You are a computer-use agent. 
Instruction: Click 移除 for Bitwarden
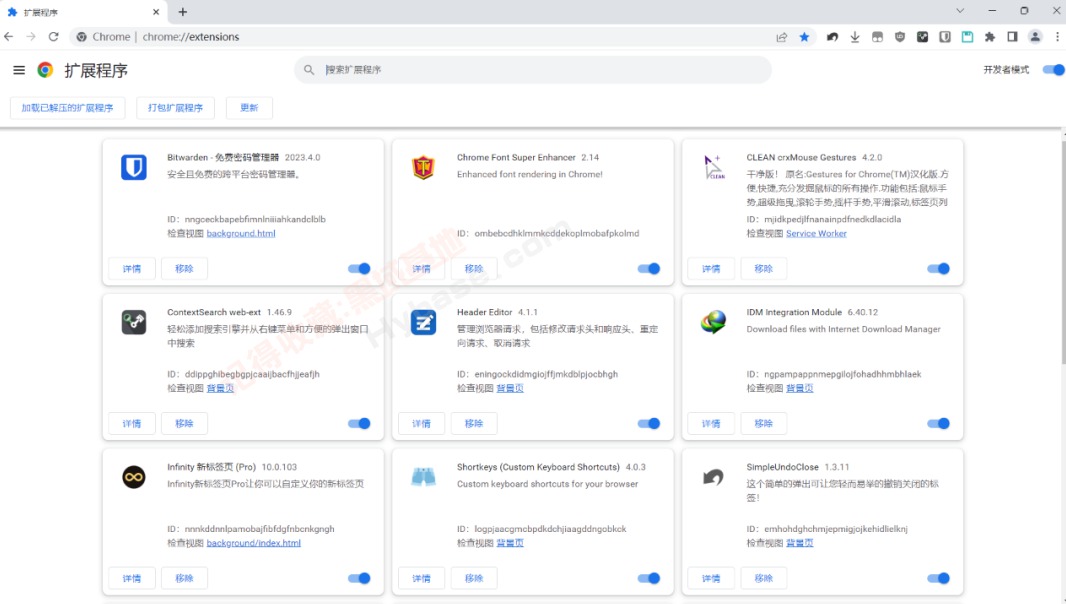(x=184, y=269)
